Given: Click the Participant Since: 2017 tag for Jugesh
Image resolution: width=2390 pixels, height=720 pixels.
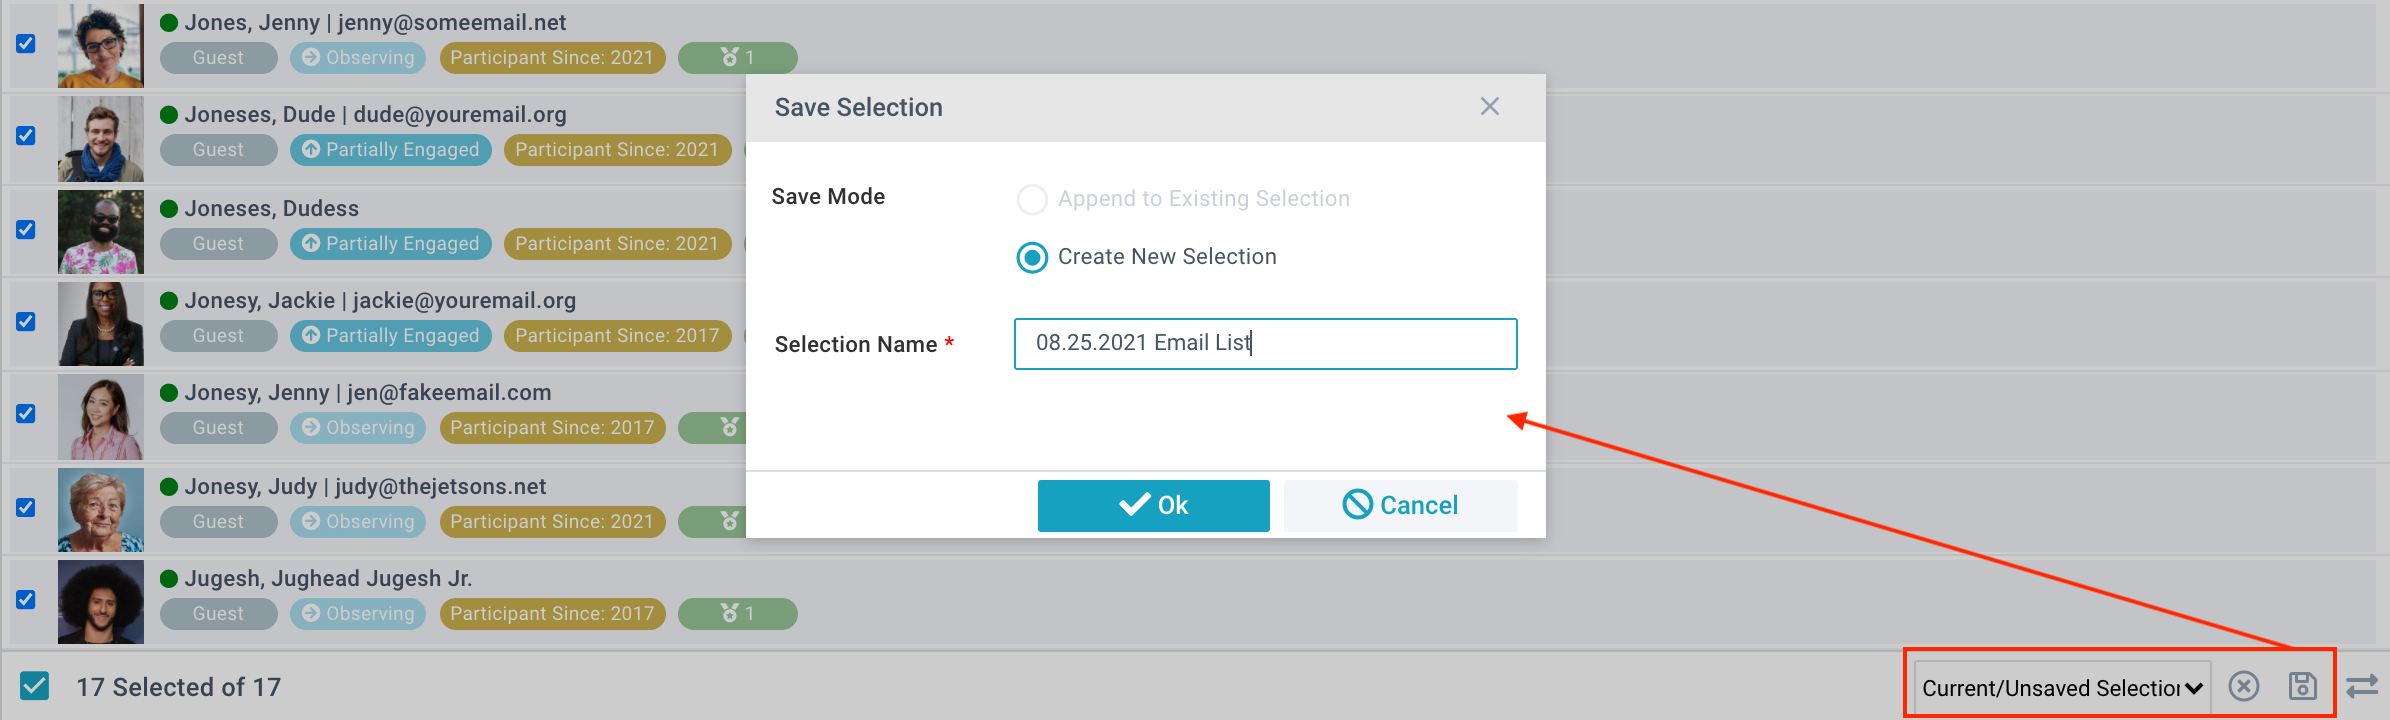Looking at the screenshot, I should coord(552,614).
